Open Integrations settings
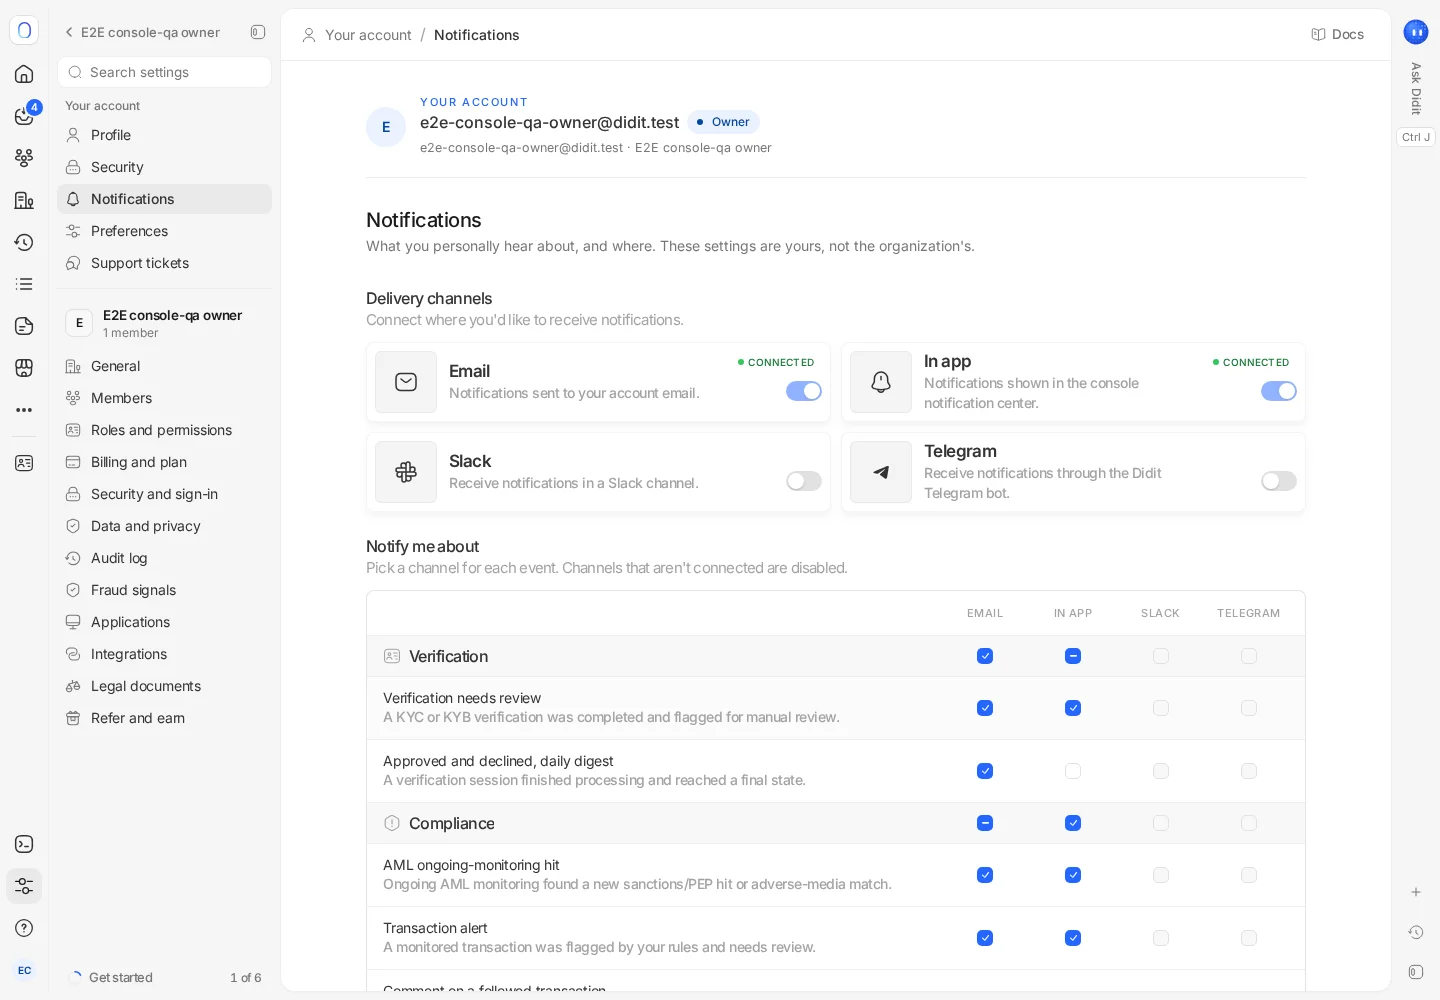This screenshot has height=1000, width=1440. pyautogui.click(x=164, y=654)
